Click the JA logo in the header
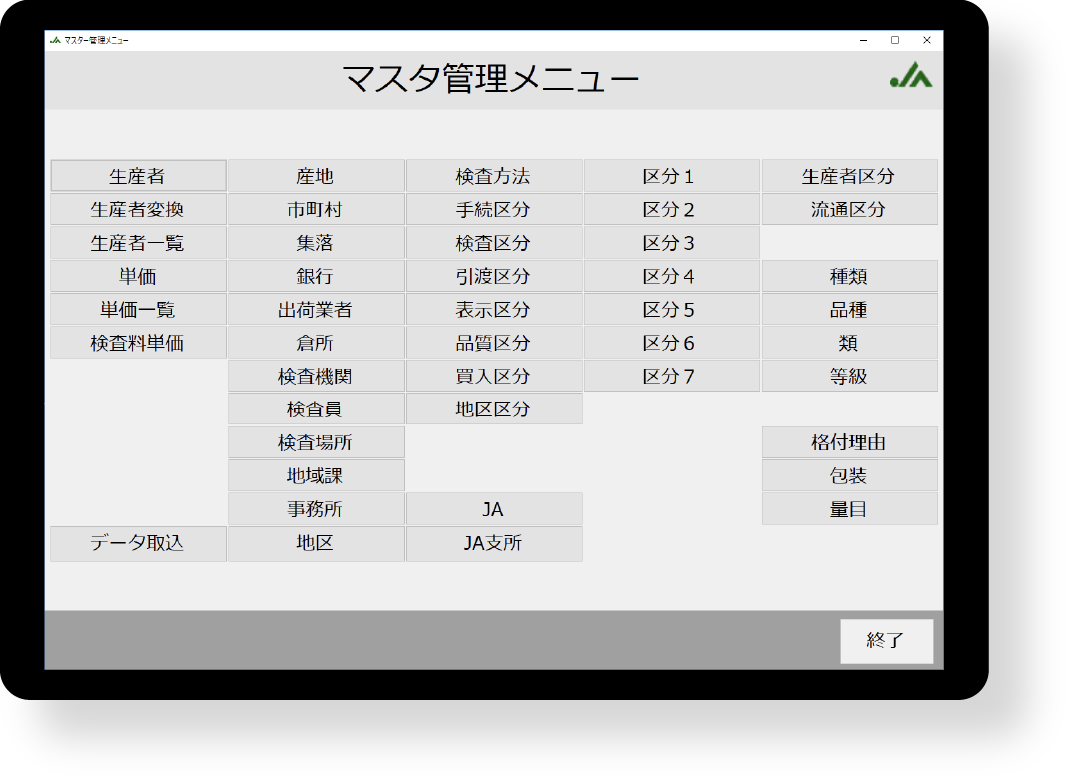Screen dimensions: 1066x776 [910, 76]
